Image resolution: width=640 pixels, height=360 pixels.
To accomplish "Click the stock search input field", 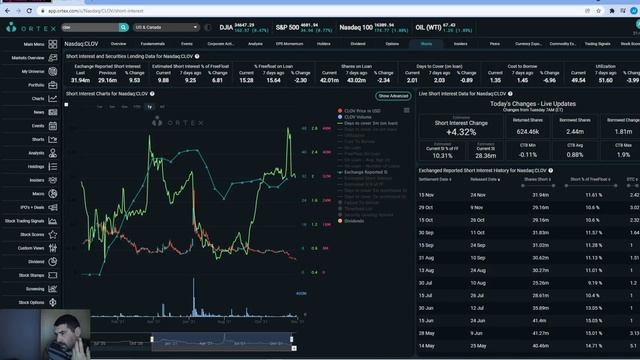I will 90,27.
